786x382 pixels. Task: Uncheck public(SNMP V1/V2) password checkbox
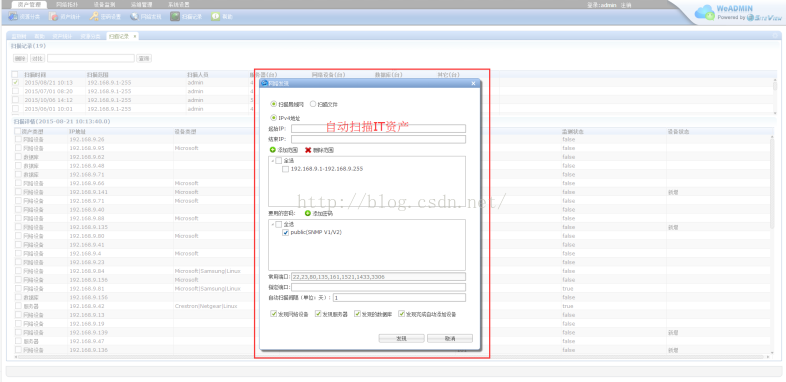tap(285, 233)
